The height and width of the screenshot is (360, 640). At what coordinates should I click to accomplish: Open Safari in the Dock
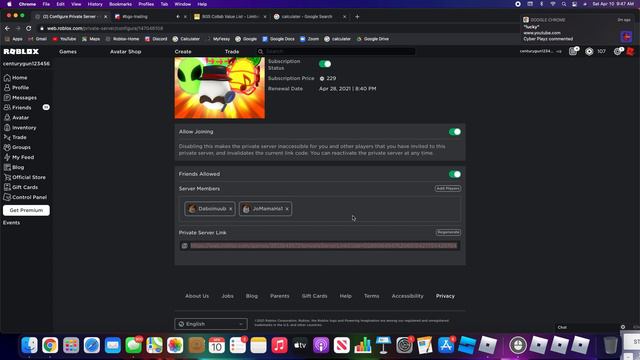point(92,345)
